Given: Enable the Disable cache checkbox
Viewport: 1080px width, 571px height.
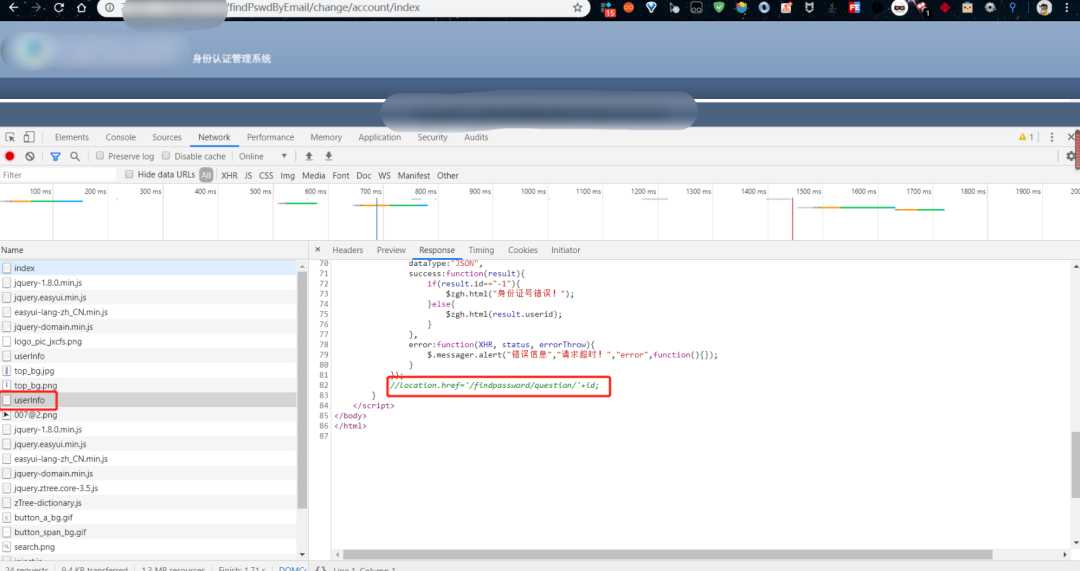Looking at the screenshot, I should click(166, 156).
